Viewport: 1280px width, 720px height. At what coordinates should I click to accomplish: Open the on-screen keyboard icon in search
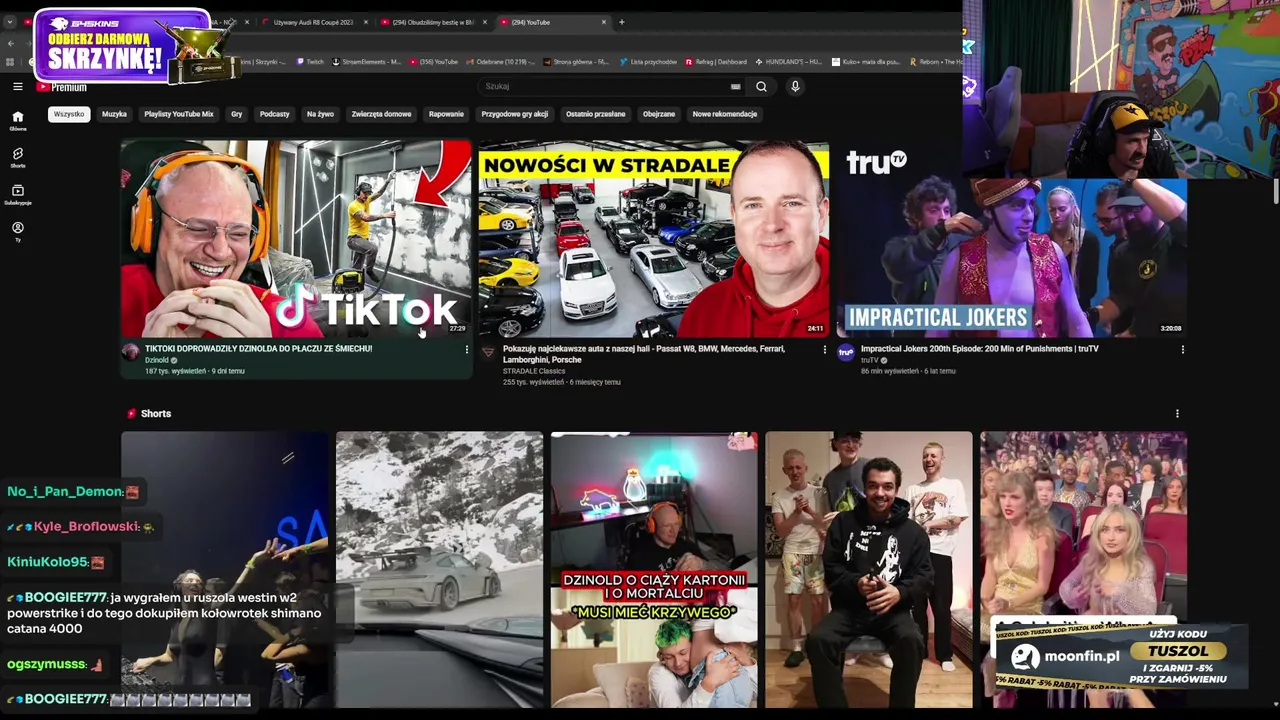tap(735, 87)
